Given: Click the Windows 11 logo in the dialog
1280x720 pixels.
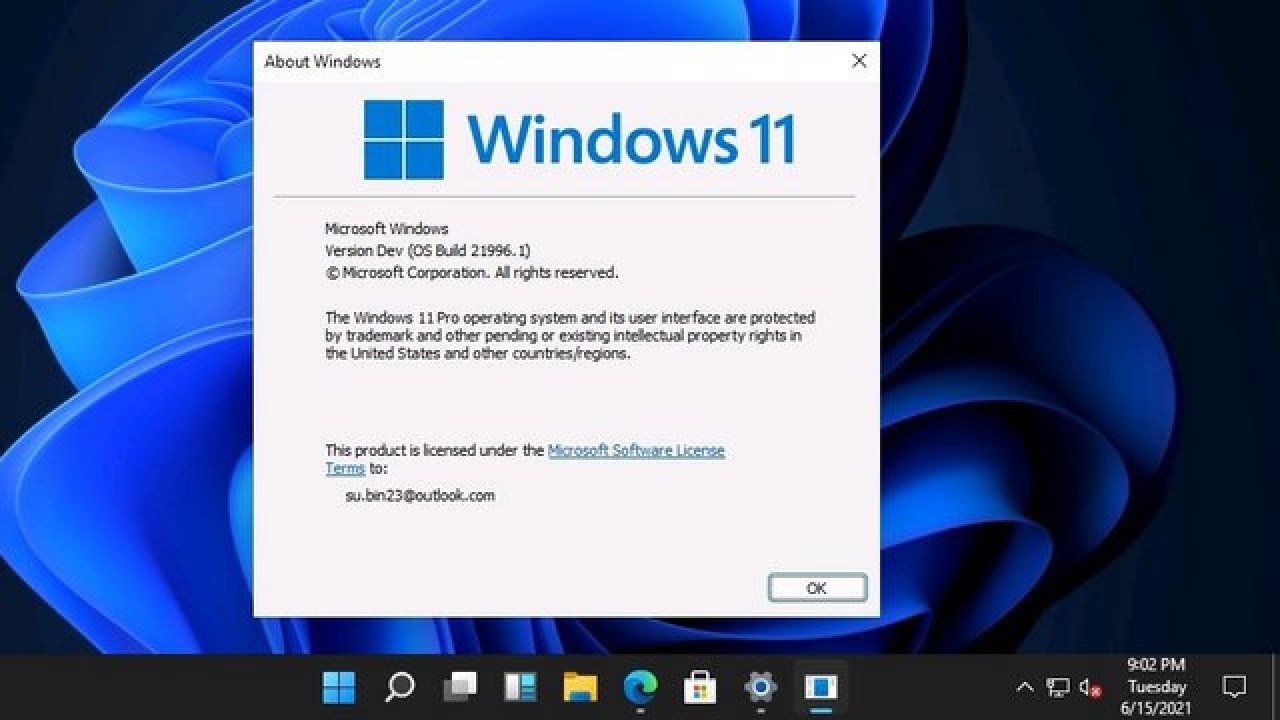Looking at the screenshot, I should click(405, 138).
